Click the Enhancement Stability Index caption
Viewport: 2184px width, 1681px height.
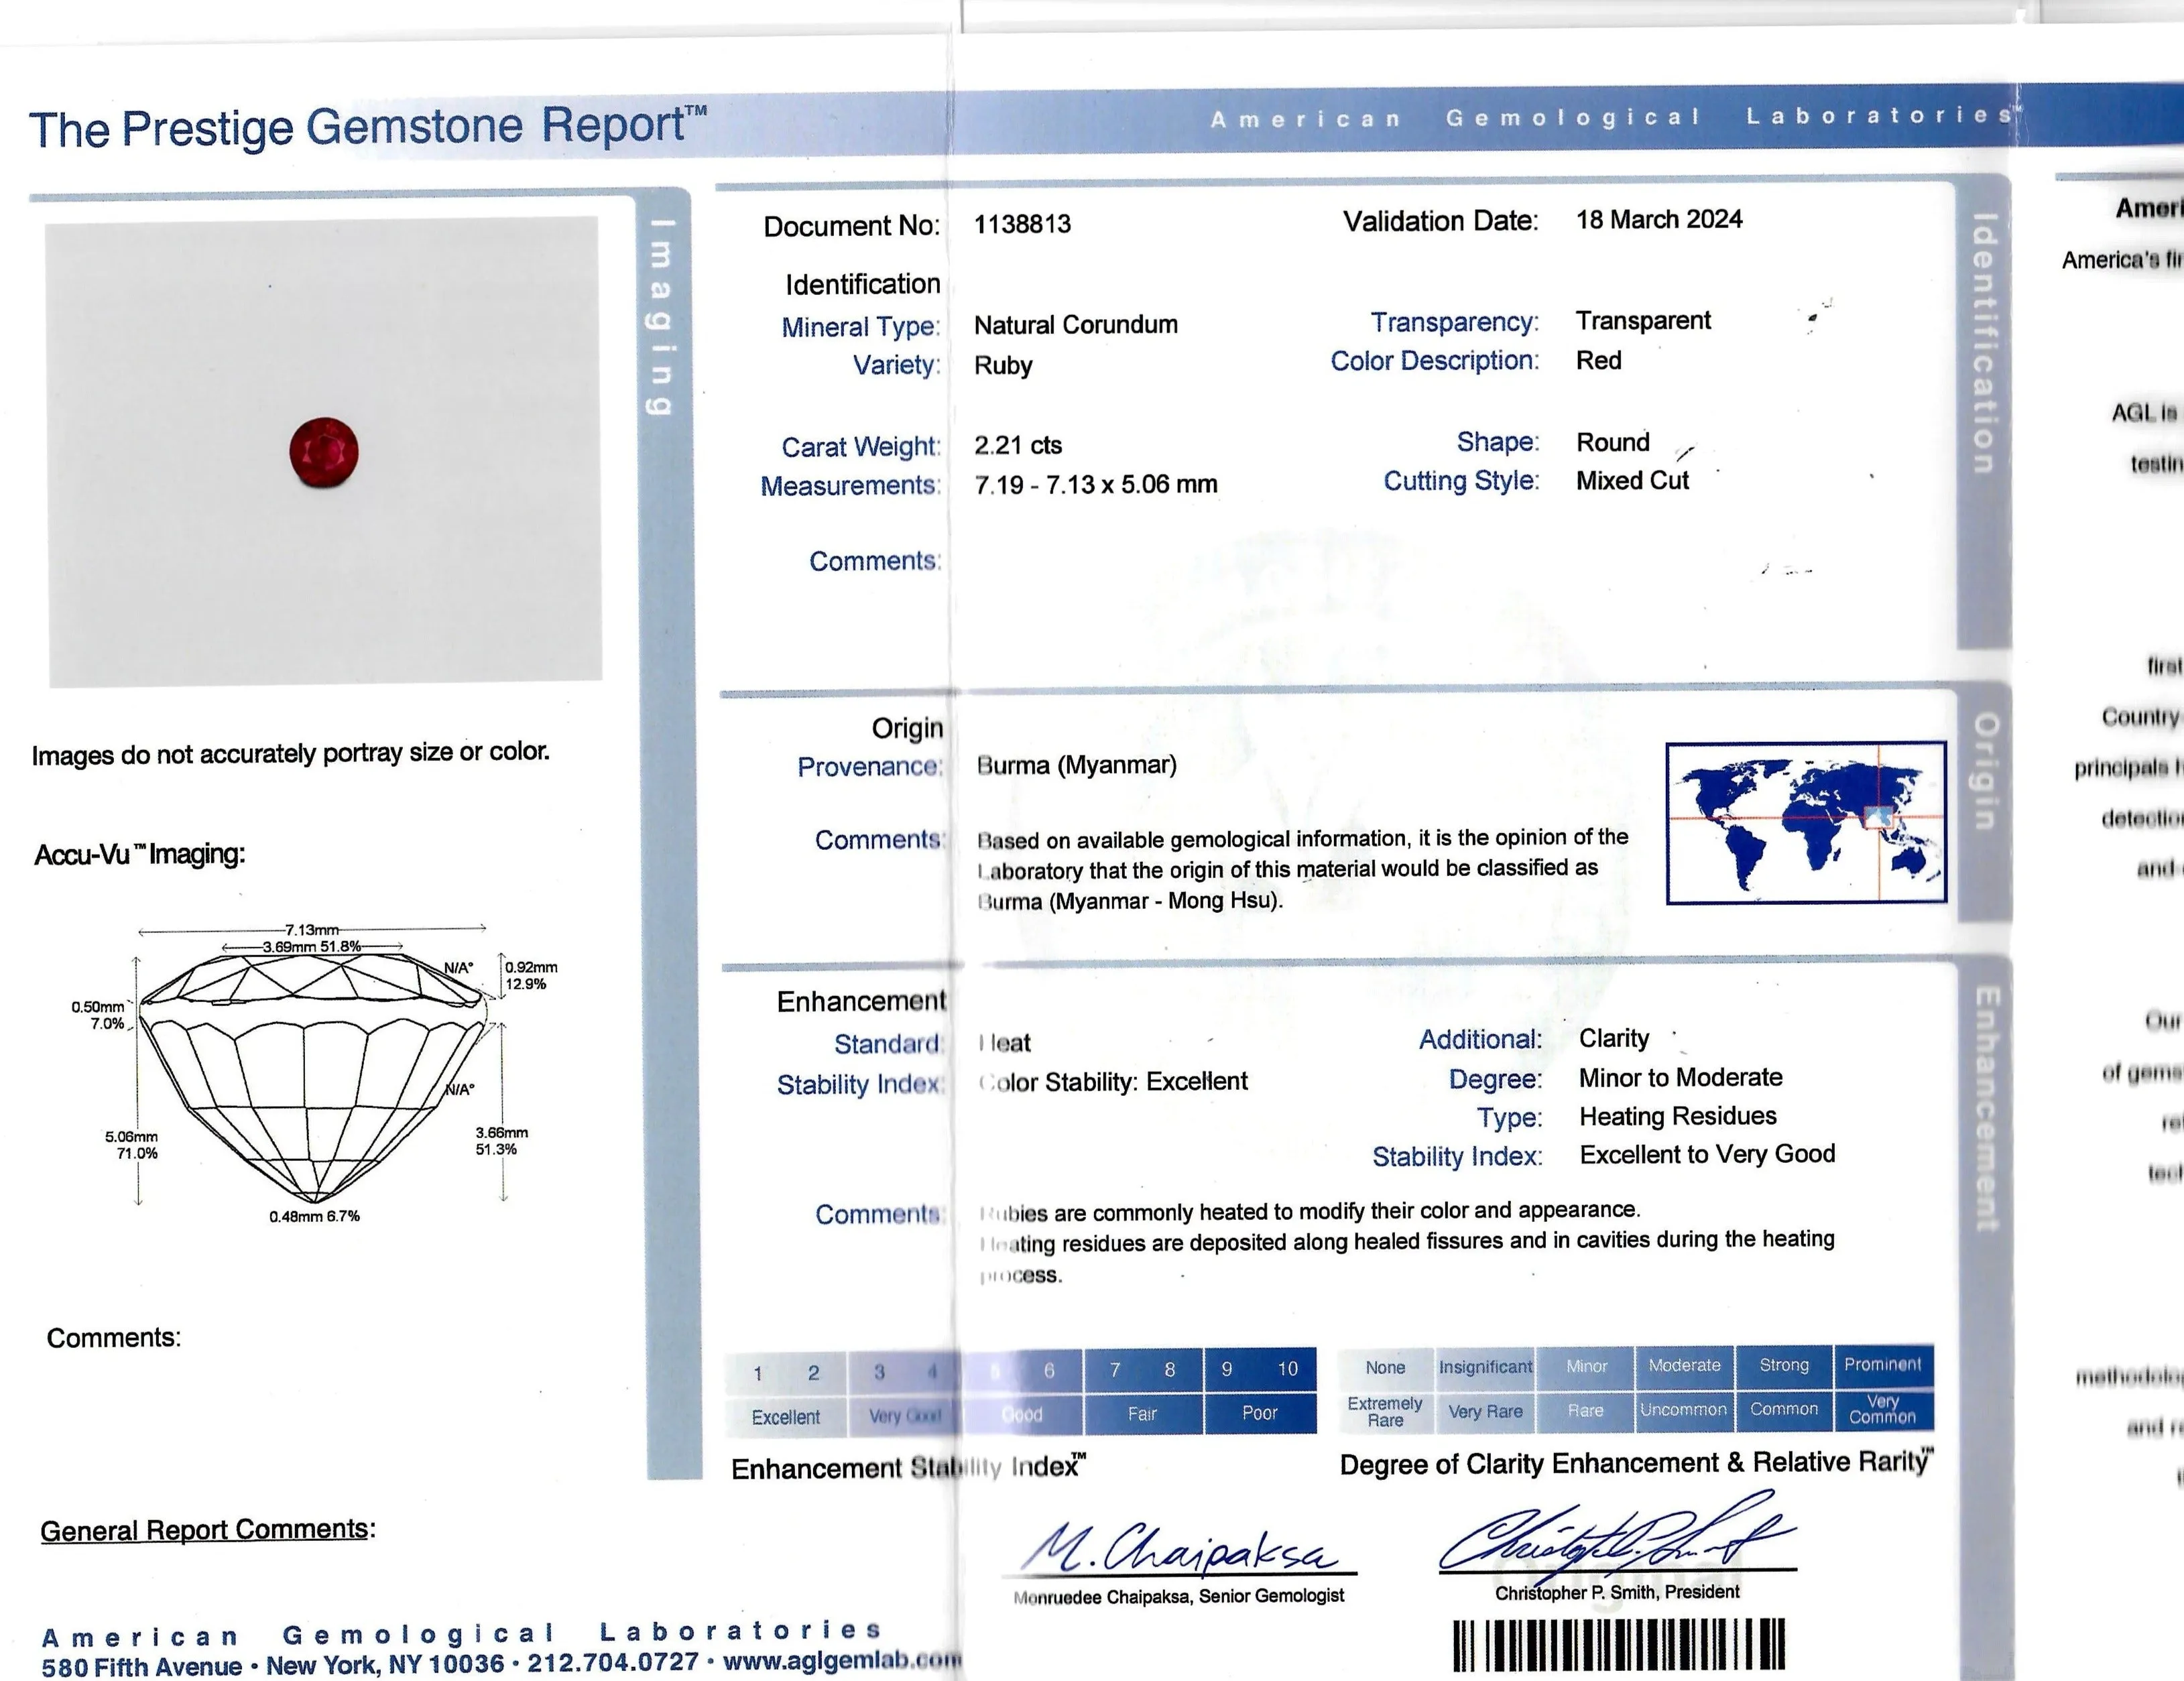(908, 1468)
